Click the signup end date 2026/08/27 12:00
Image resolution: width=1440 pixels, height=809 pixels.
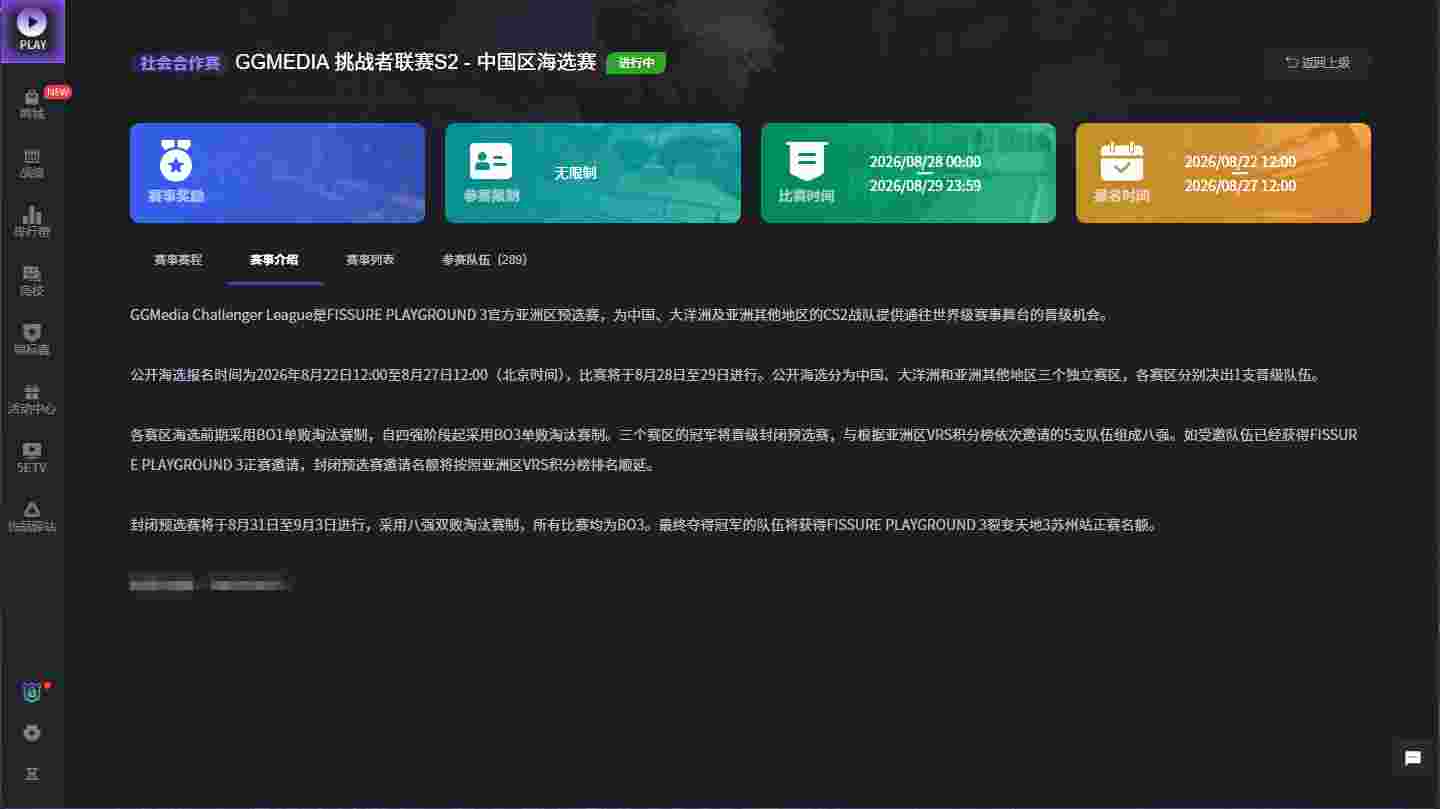(x=1240, y=186)
